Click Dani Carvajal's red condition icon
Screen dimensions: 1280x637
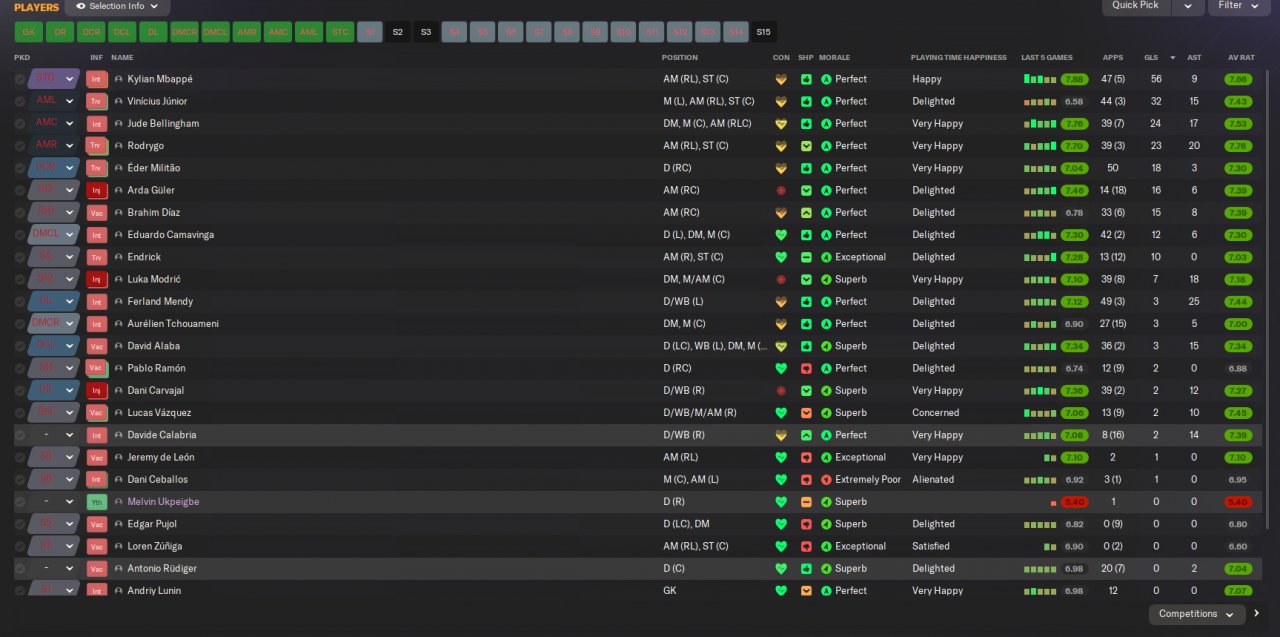[x=781, y=390]
